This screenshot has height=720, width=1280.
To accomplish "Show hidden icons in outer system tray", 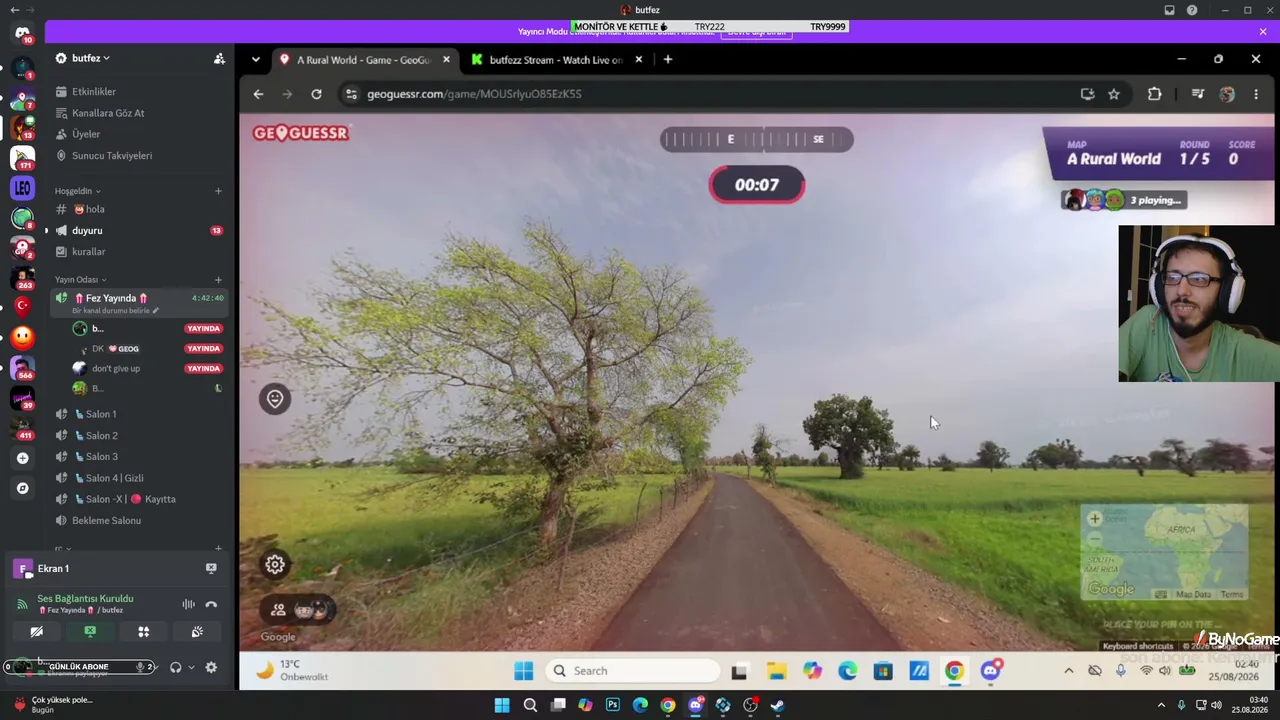I will pyautogui.click(x=1161, y=705).
